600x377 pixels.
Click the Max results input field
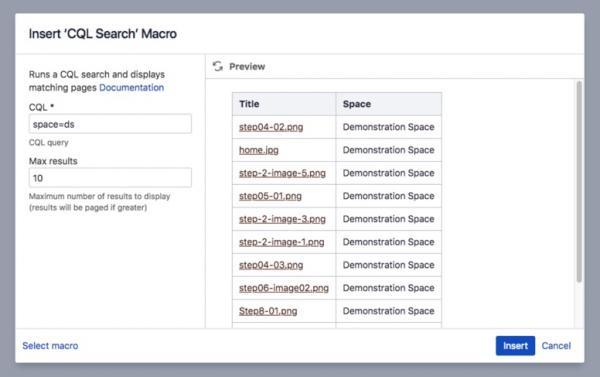(x=110, y=178)
